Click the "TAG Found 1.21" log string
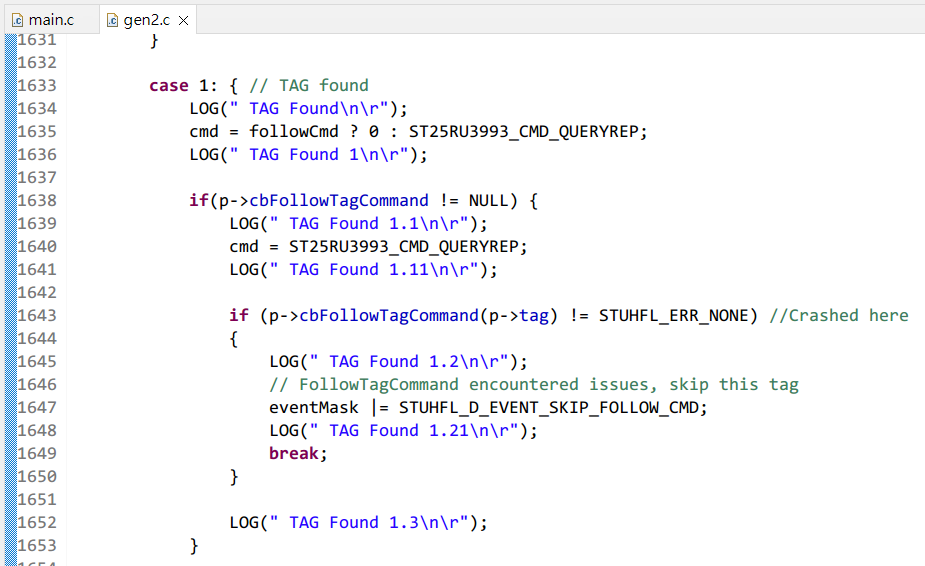Image resolution: width=925 pixels, height=566 pixels. (414, 431)
